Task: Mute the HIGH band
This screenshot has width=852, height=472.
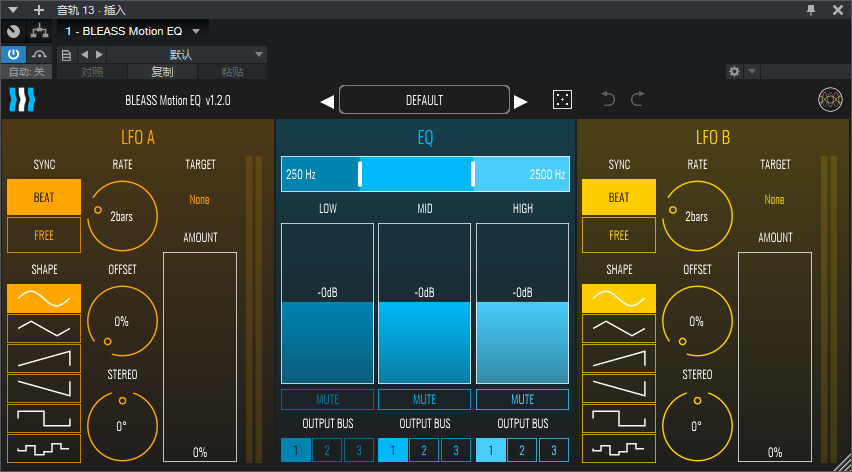Action: point(522,400)
